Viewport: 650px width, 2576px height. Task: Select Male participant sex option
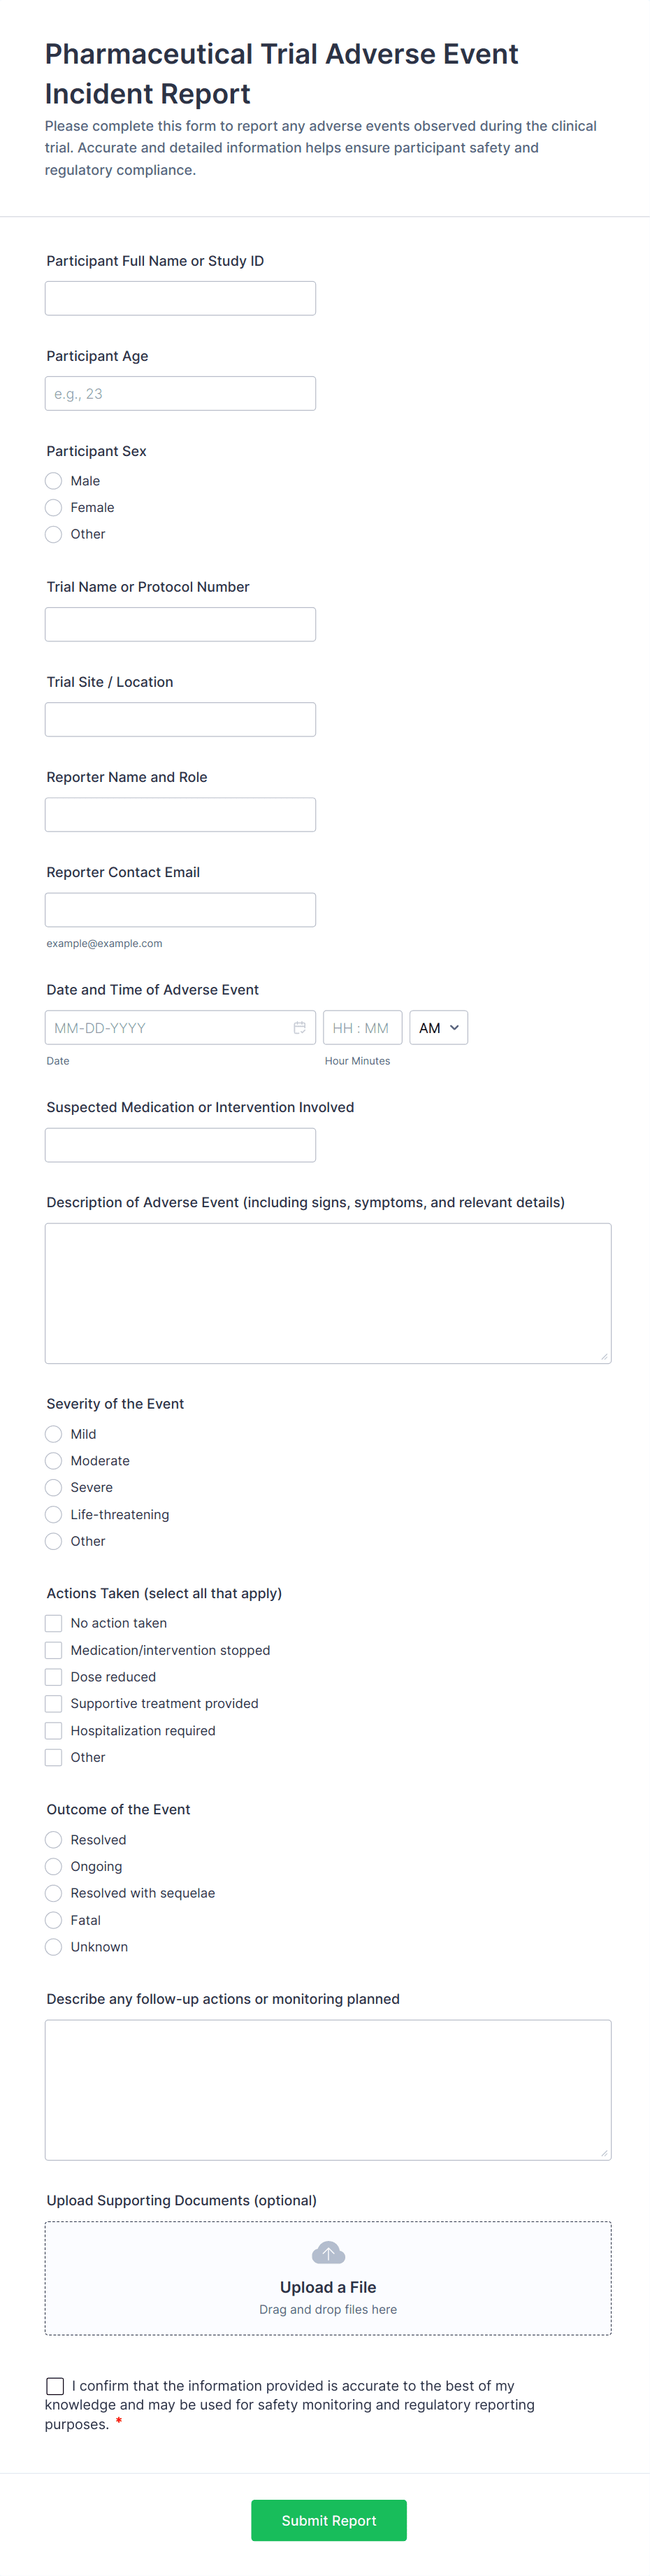pos(54,481)
